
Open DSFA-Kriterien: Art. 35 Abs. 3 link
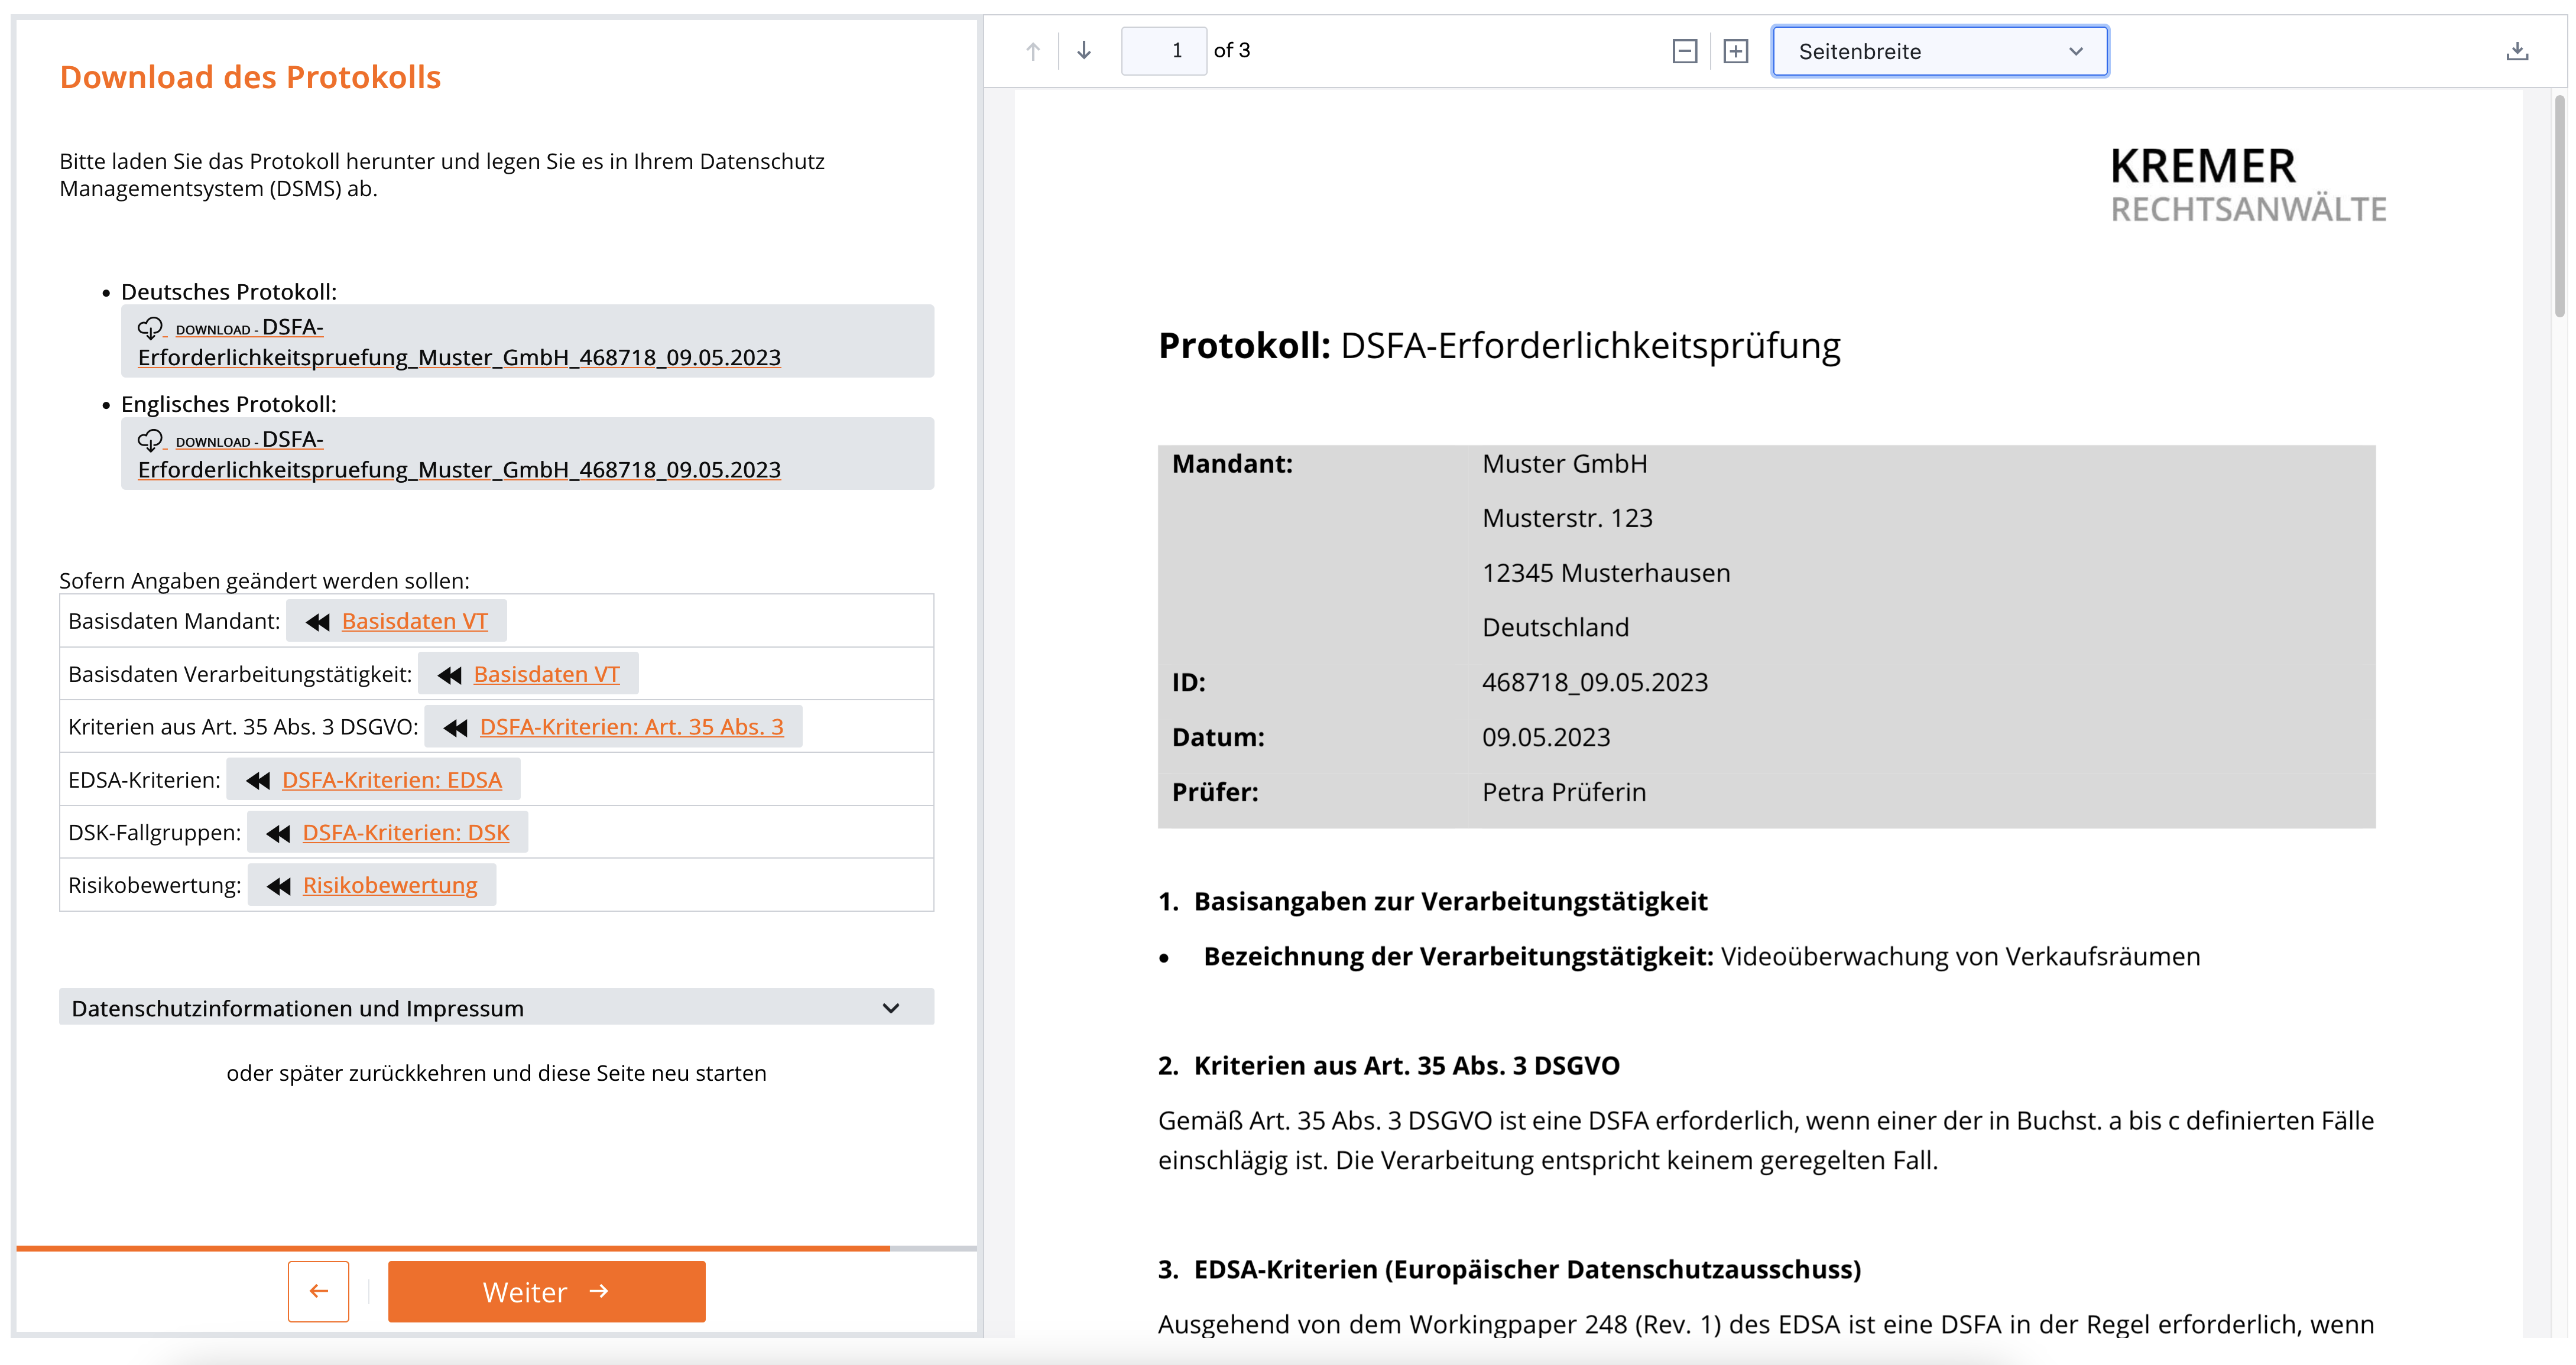(x=631, y=727)
